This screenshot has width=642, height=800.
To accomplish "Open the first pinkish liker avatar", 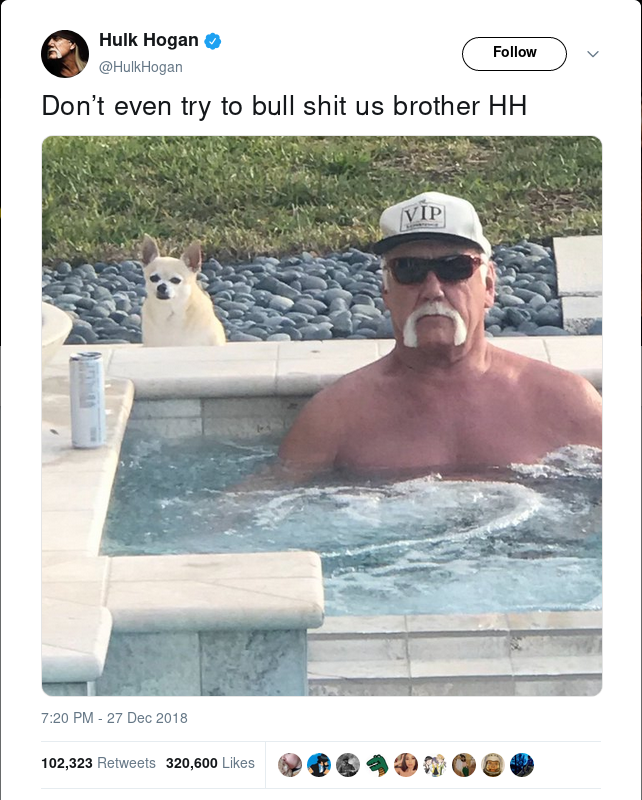I will tap(290, 765).
